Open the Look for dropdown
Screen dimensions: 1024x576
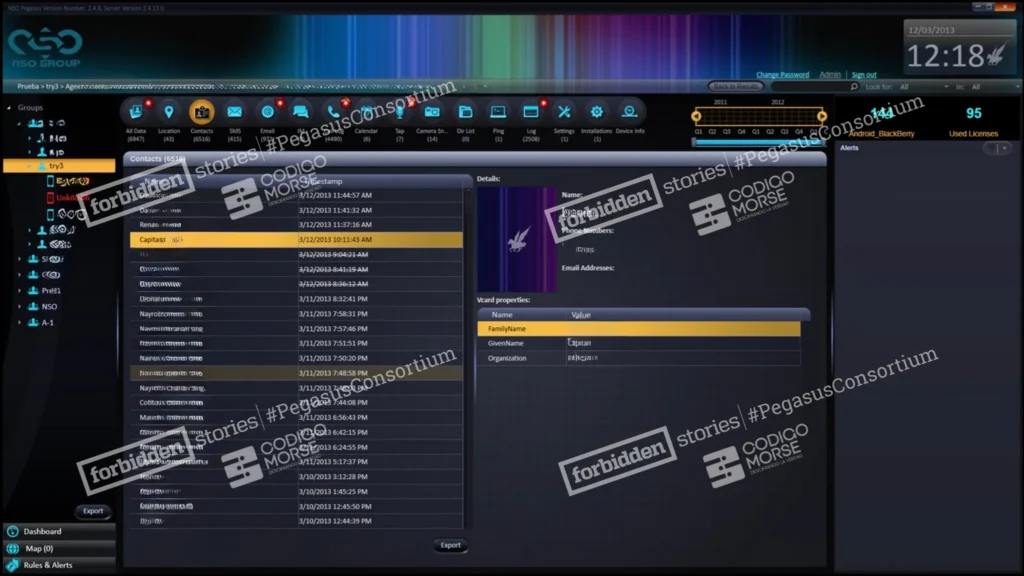point(923,87)
